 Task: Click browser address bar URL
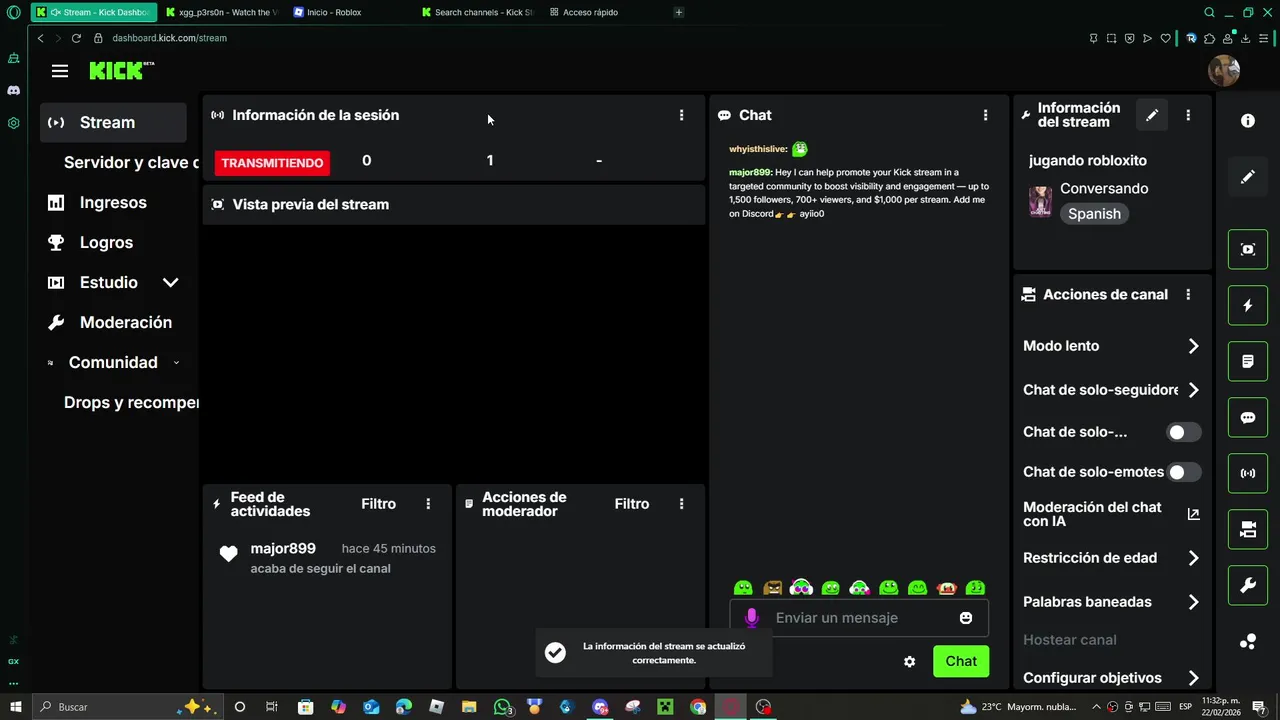[x=169, y=38]
